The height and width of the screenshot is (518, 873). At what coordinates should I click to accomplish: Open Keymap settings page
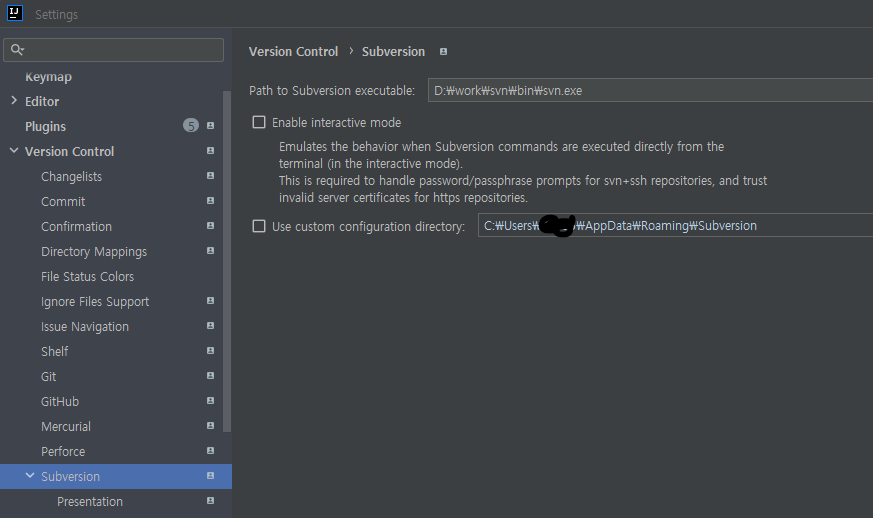(48, 77)
